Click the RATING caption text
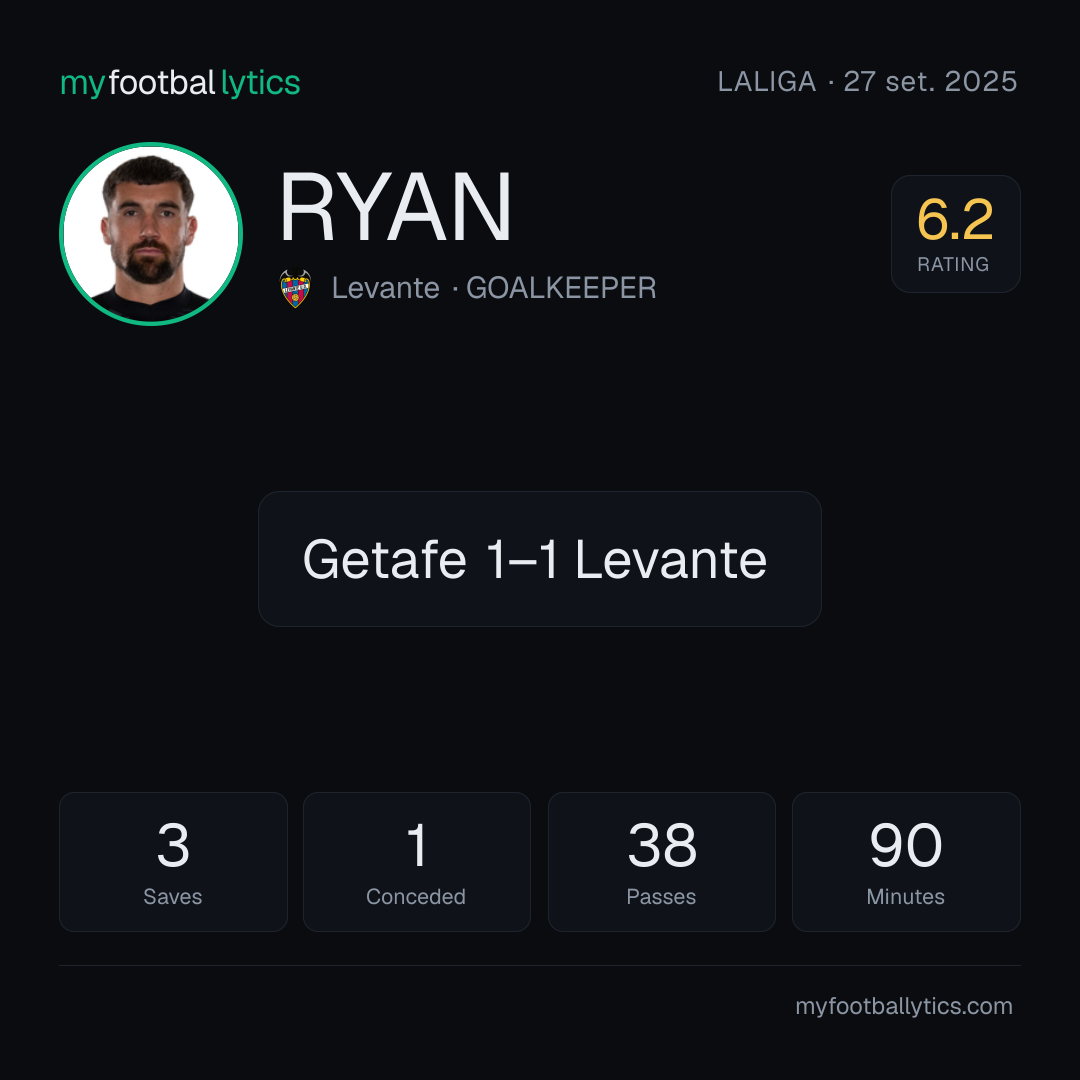Image resolution: width=1080 pixels, height=1080 pixels. [953, 264]
